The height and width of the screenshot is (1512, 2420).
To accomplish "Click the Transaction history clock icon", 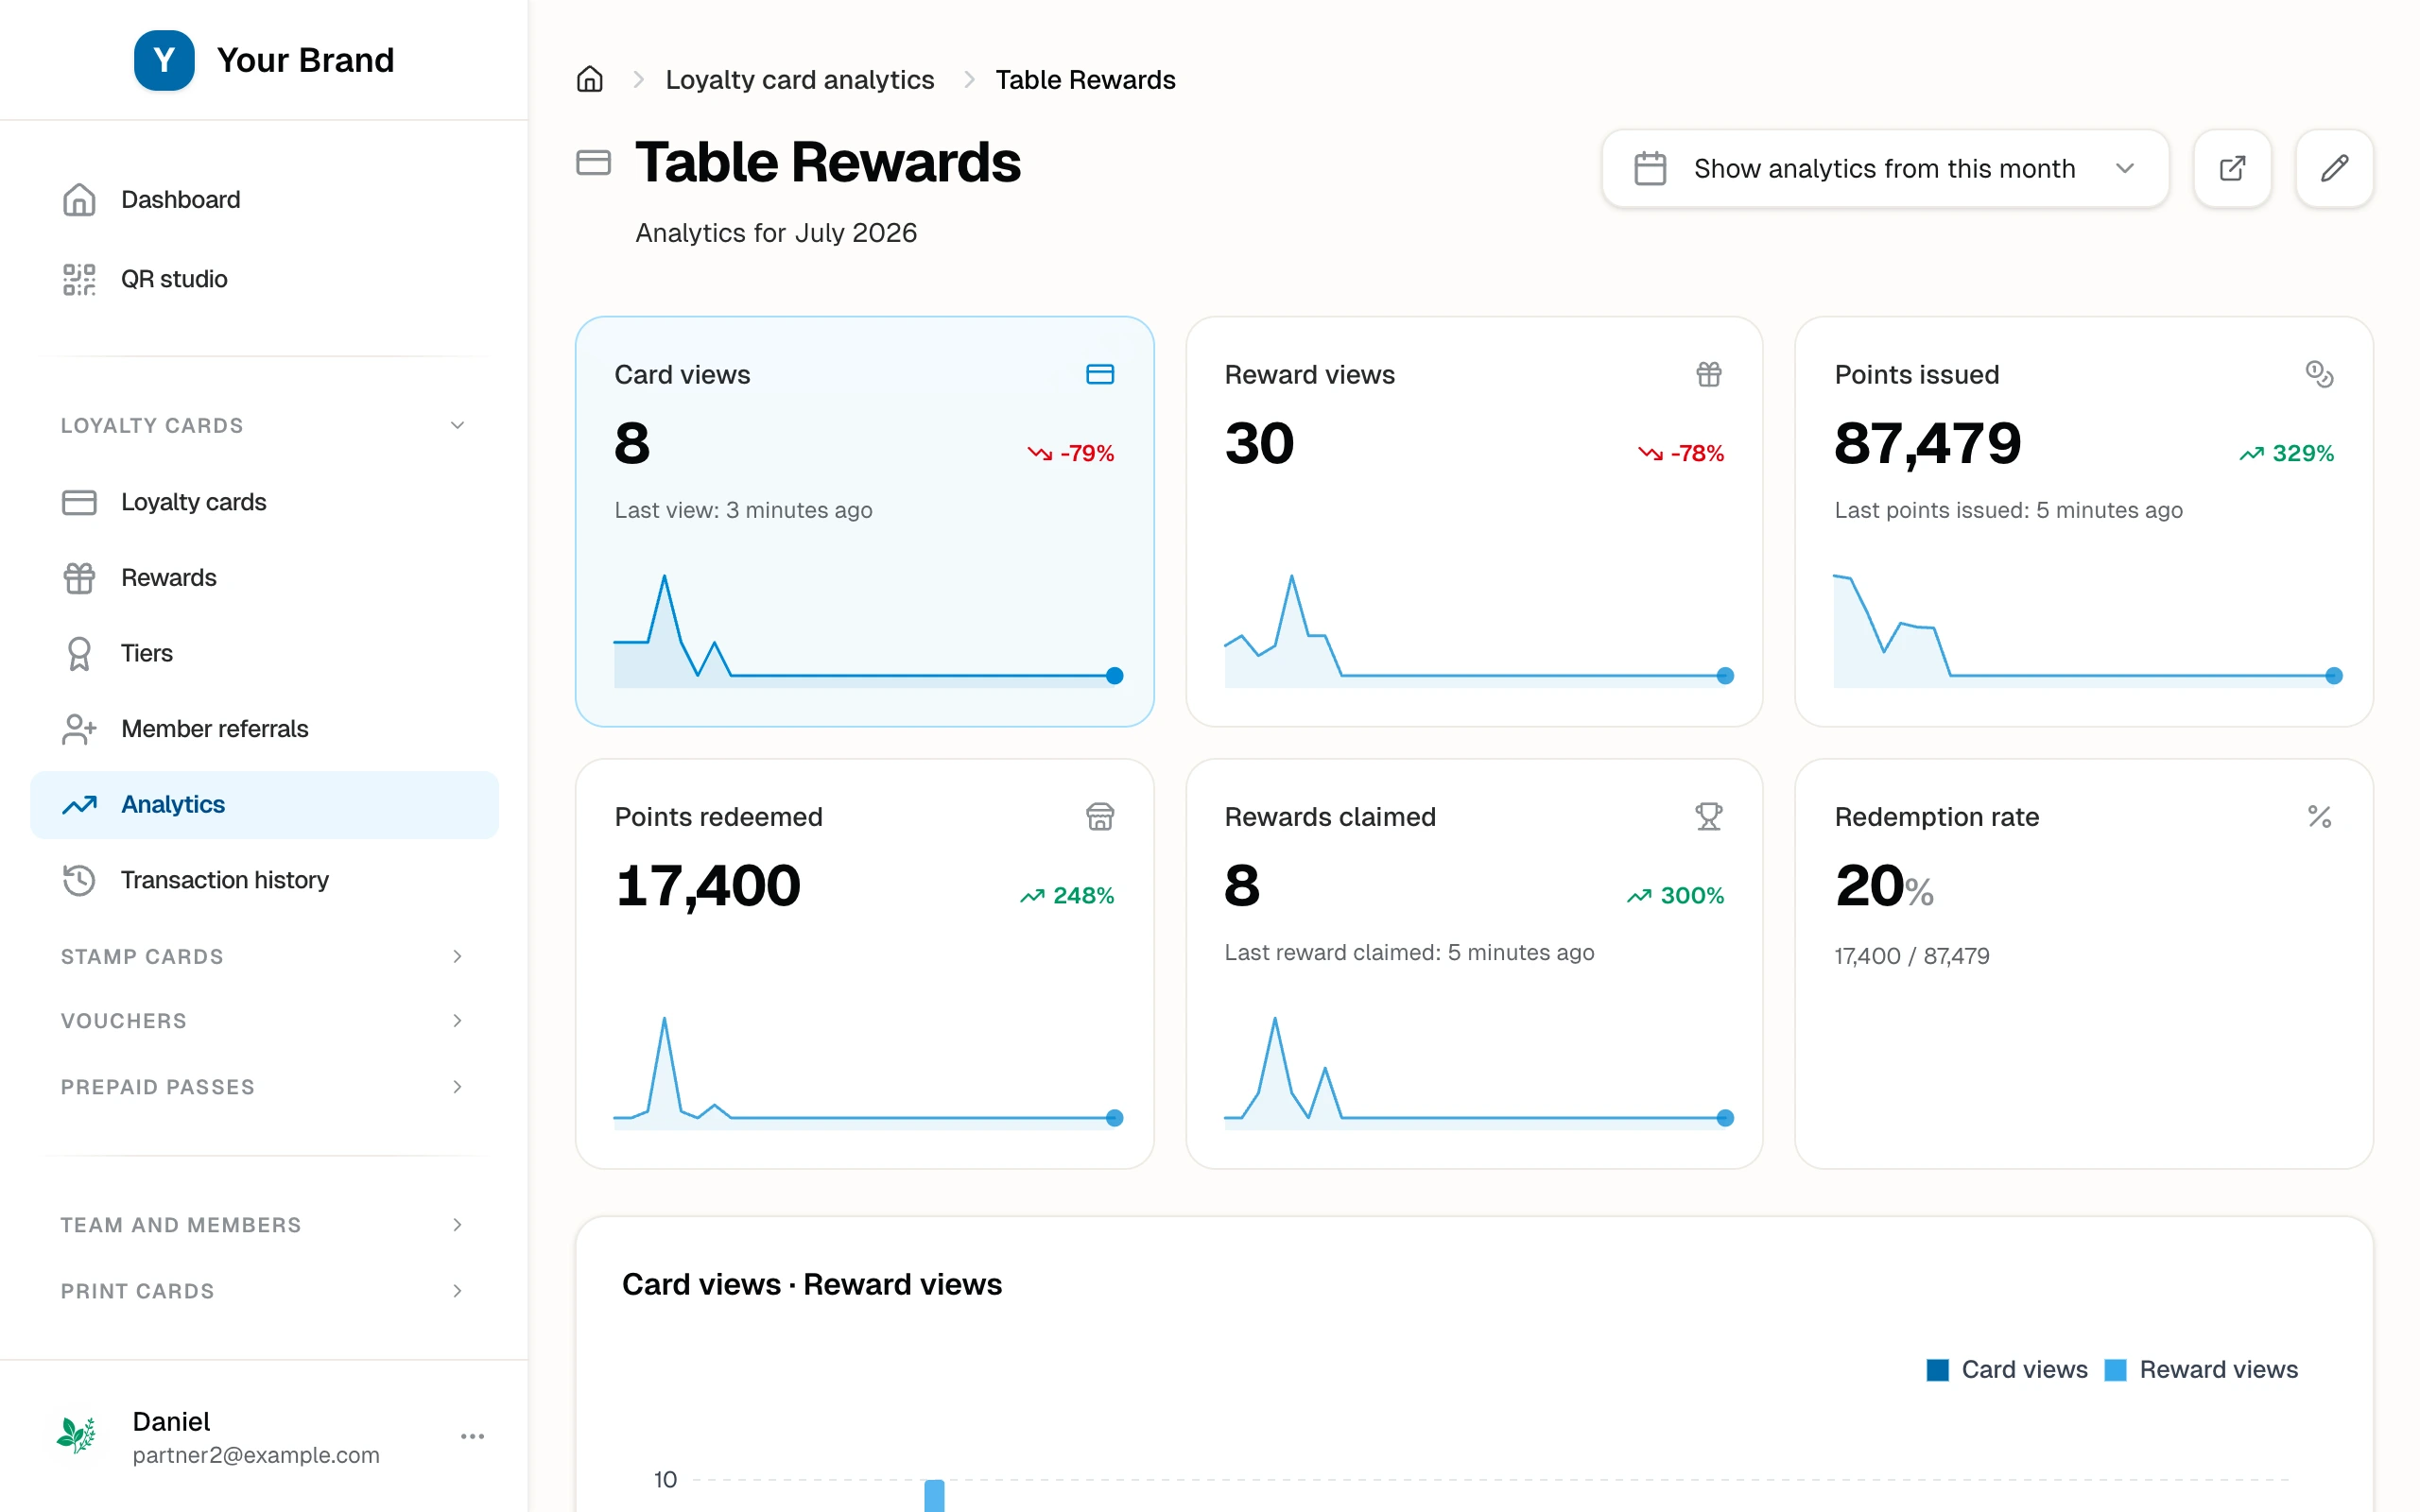I will (x=79, y=880).
